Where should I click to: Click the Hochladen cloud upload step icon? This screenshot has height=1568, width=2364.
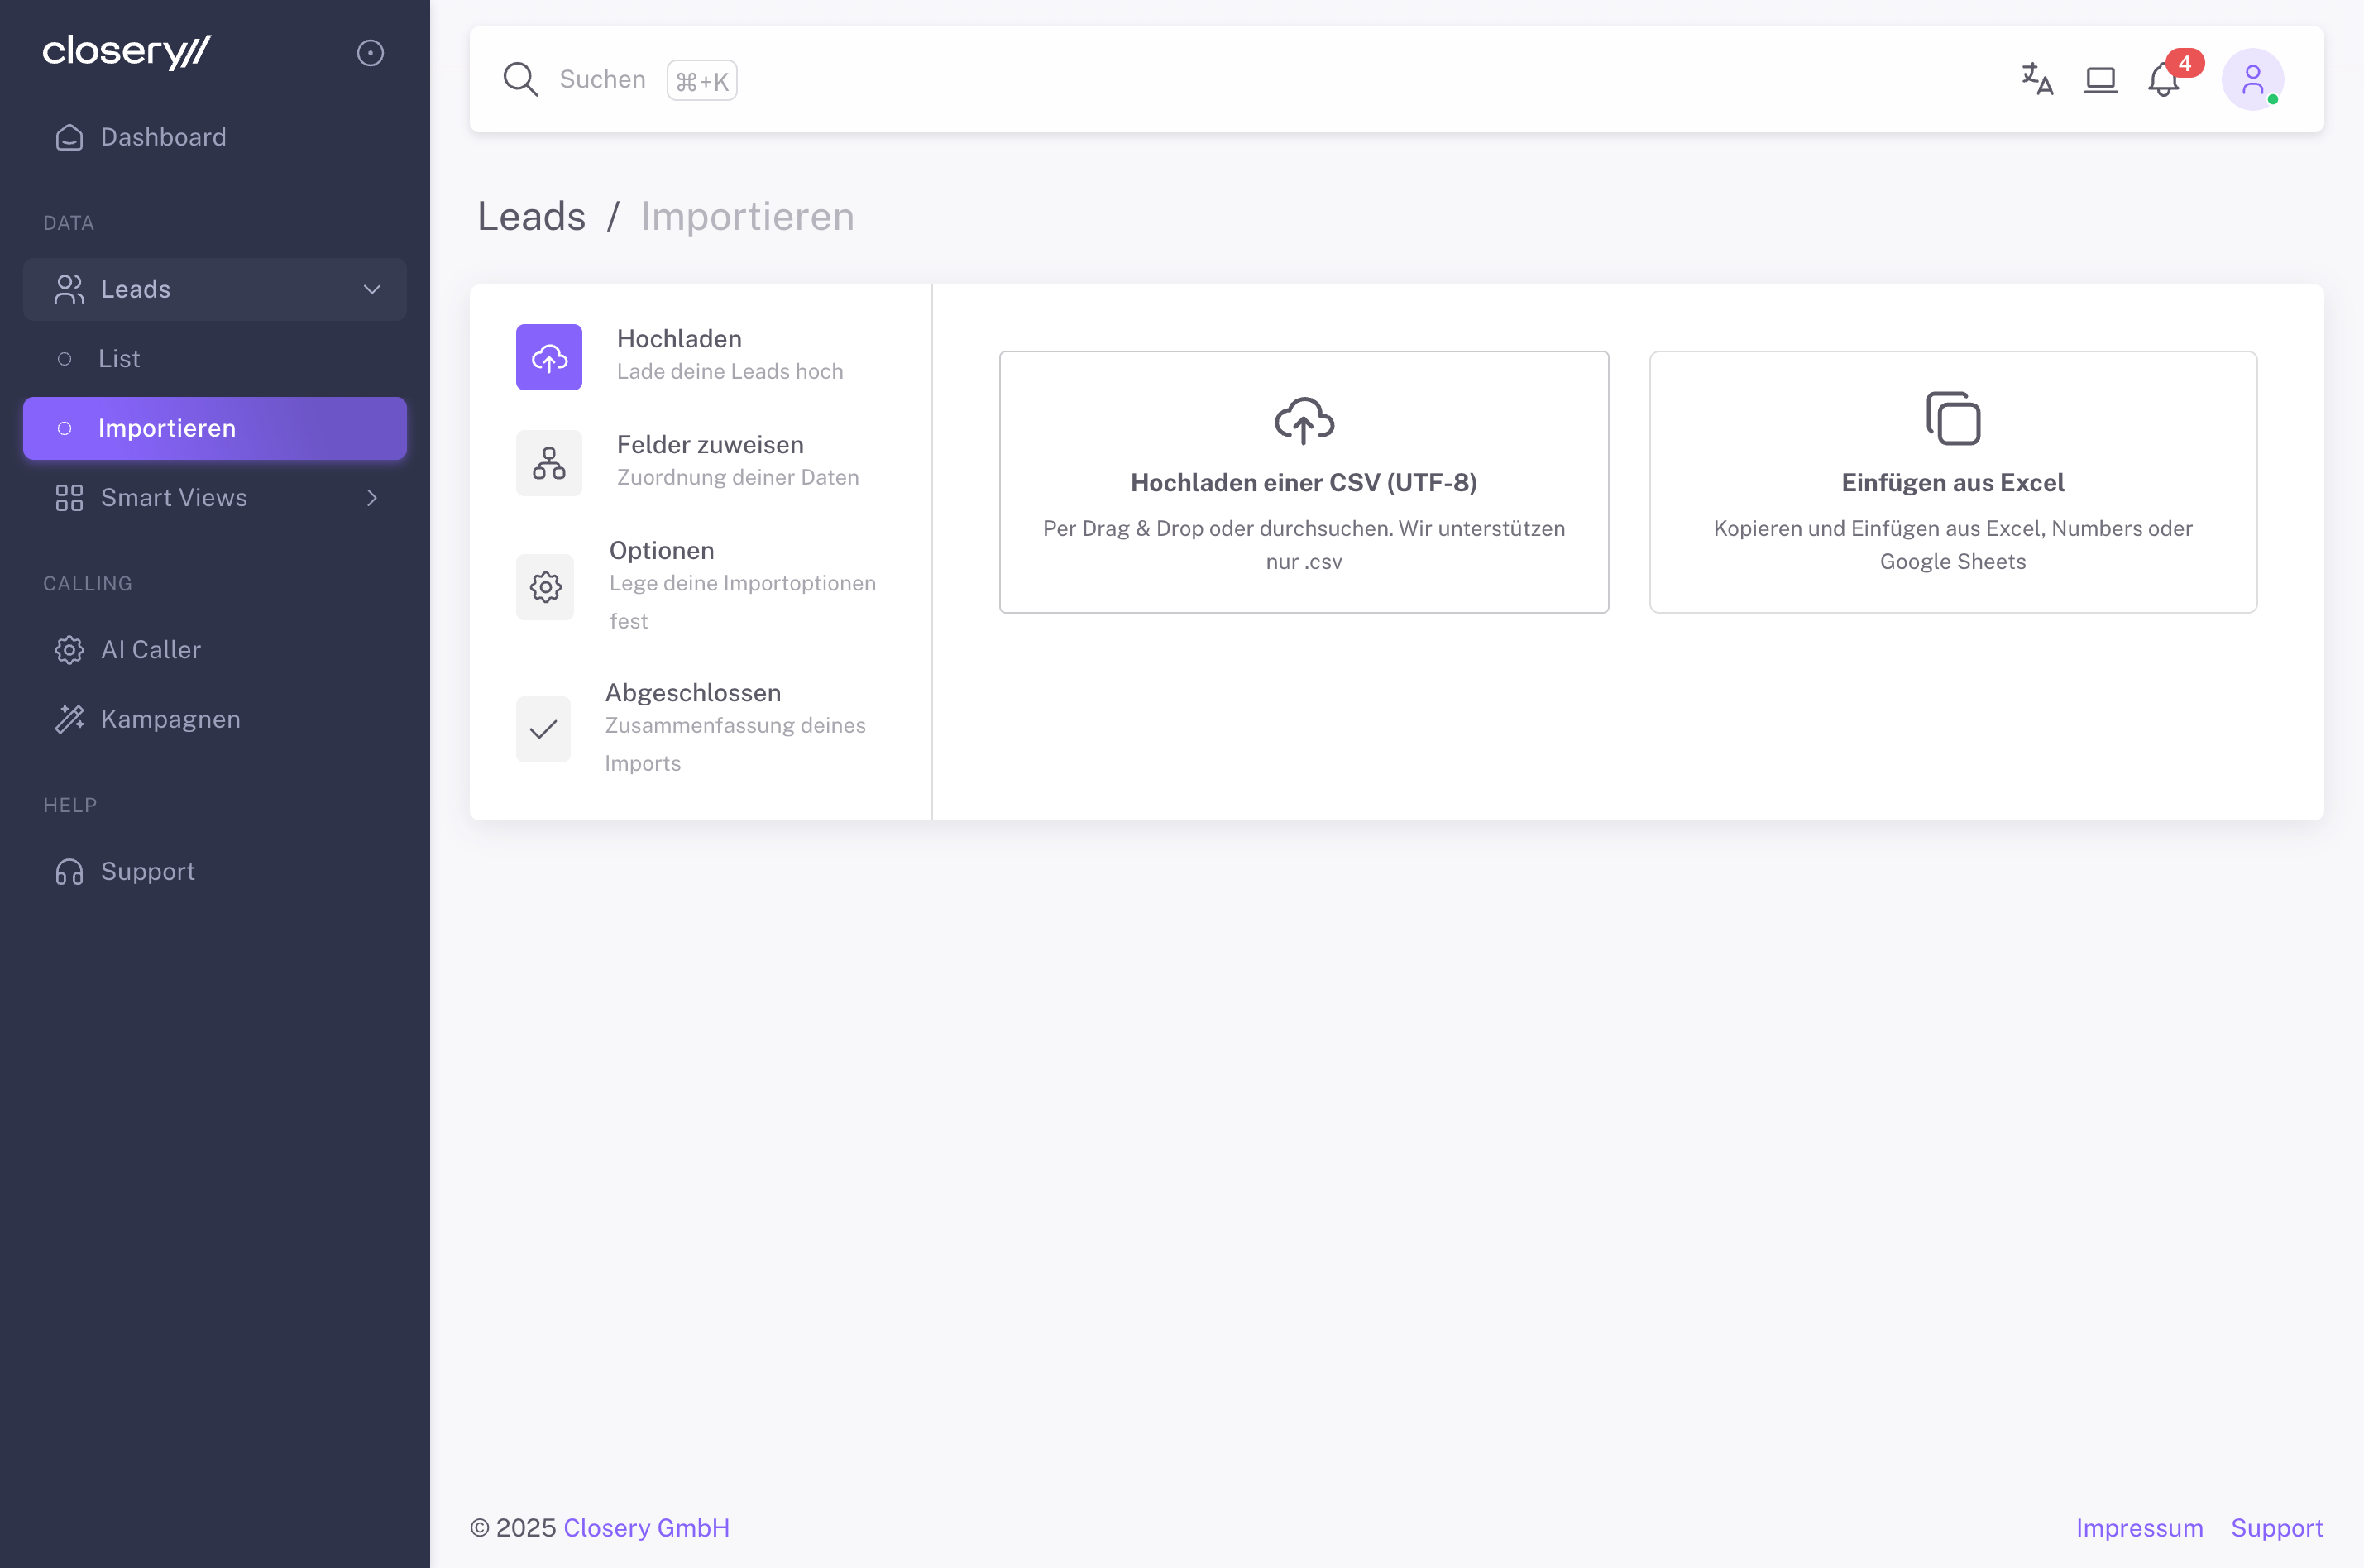tap(548, 357)
